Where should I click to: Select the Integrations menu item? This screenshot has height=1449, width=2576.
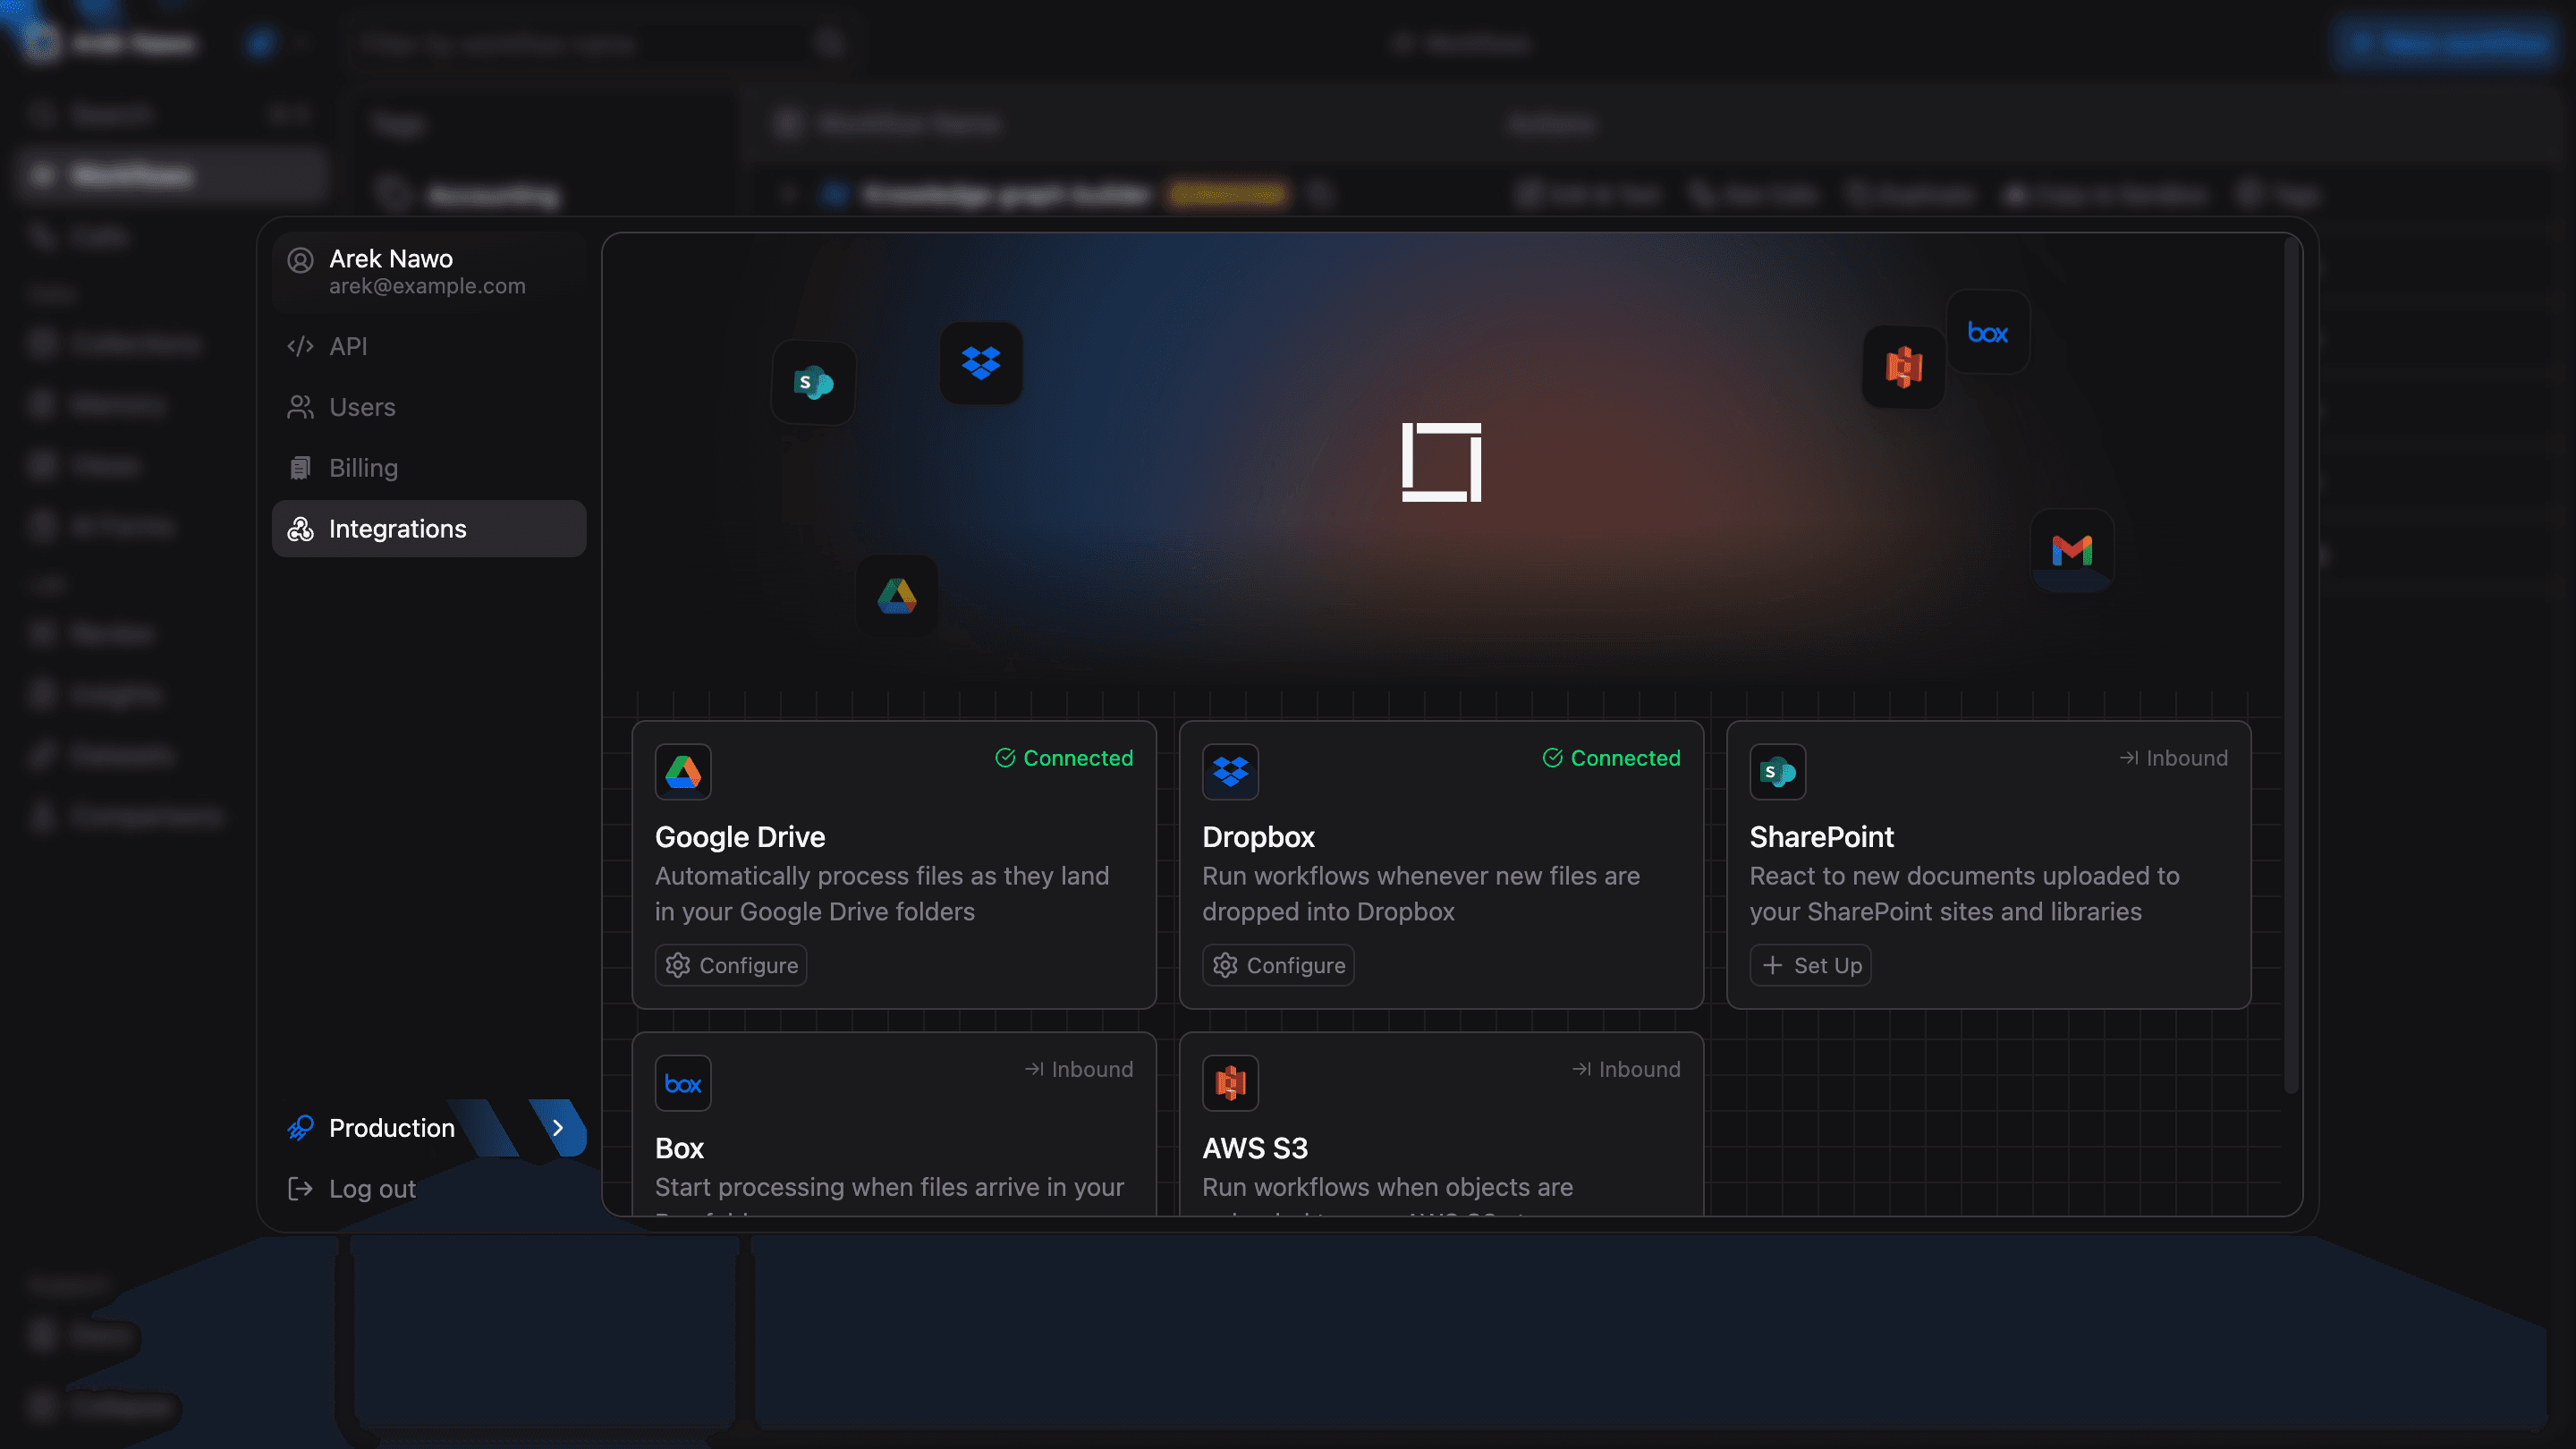[x=428, y=529]
